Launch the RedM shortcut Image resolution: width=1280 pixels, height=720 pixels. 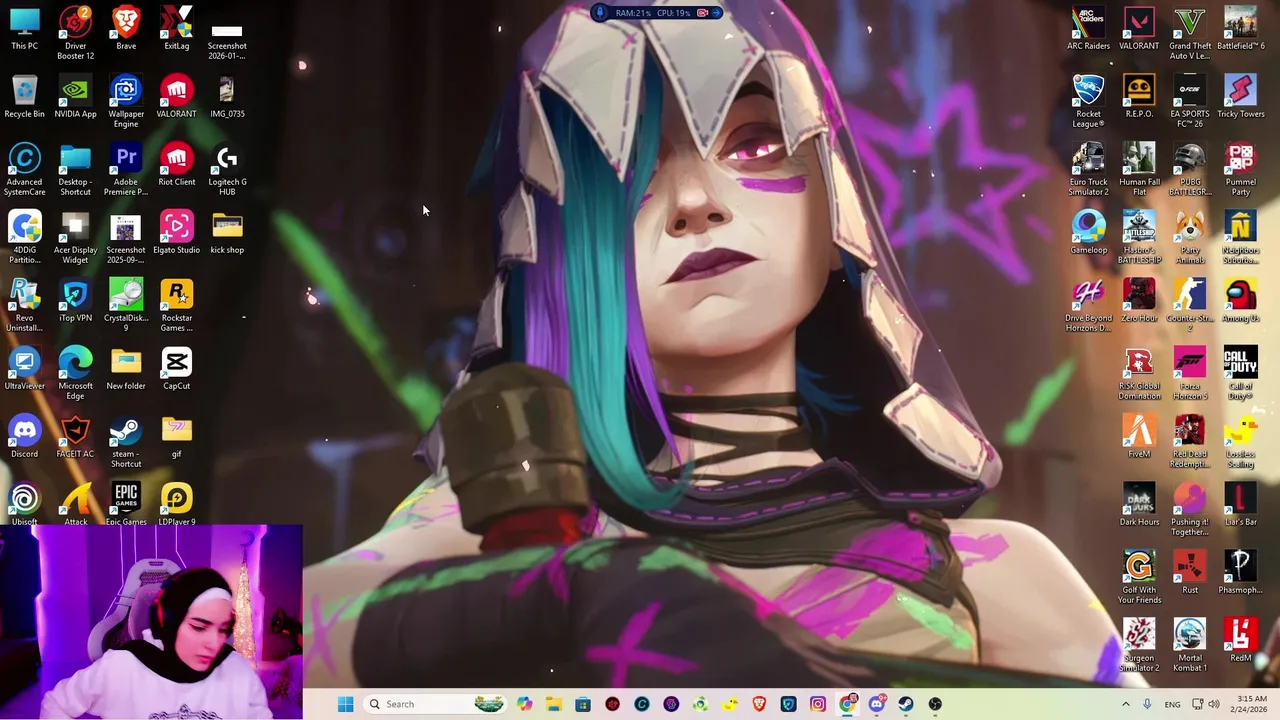click(1241, 641)
